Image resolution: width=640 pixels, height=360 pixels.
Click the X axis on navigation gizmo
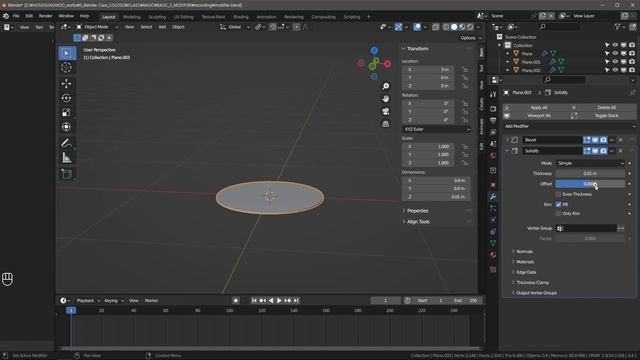[387, 64]
